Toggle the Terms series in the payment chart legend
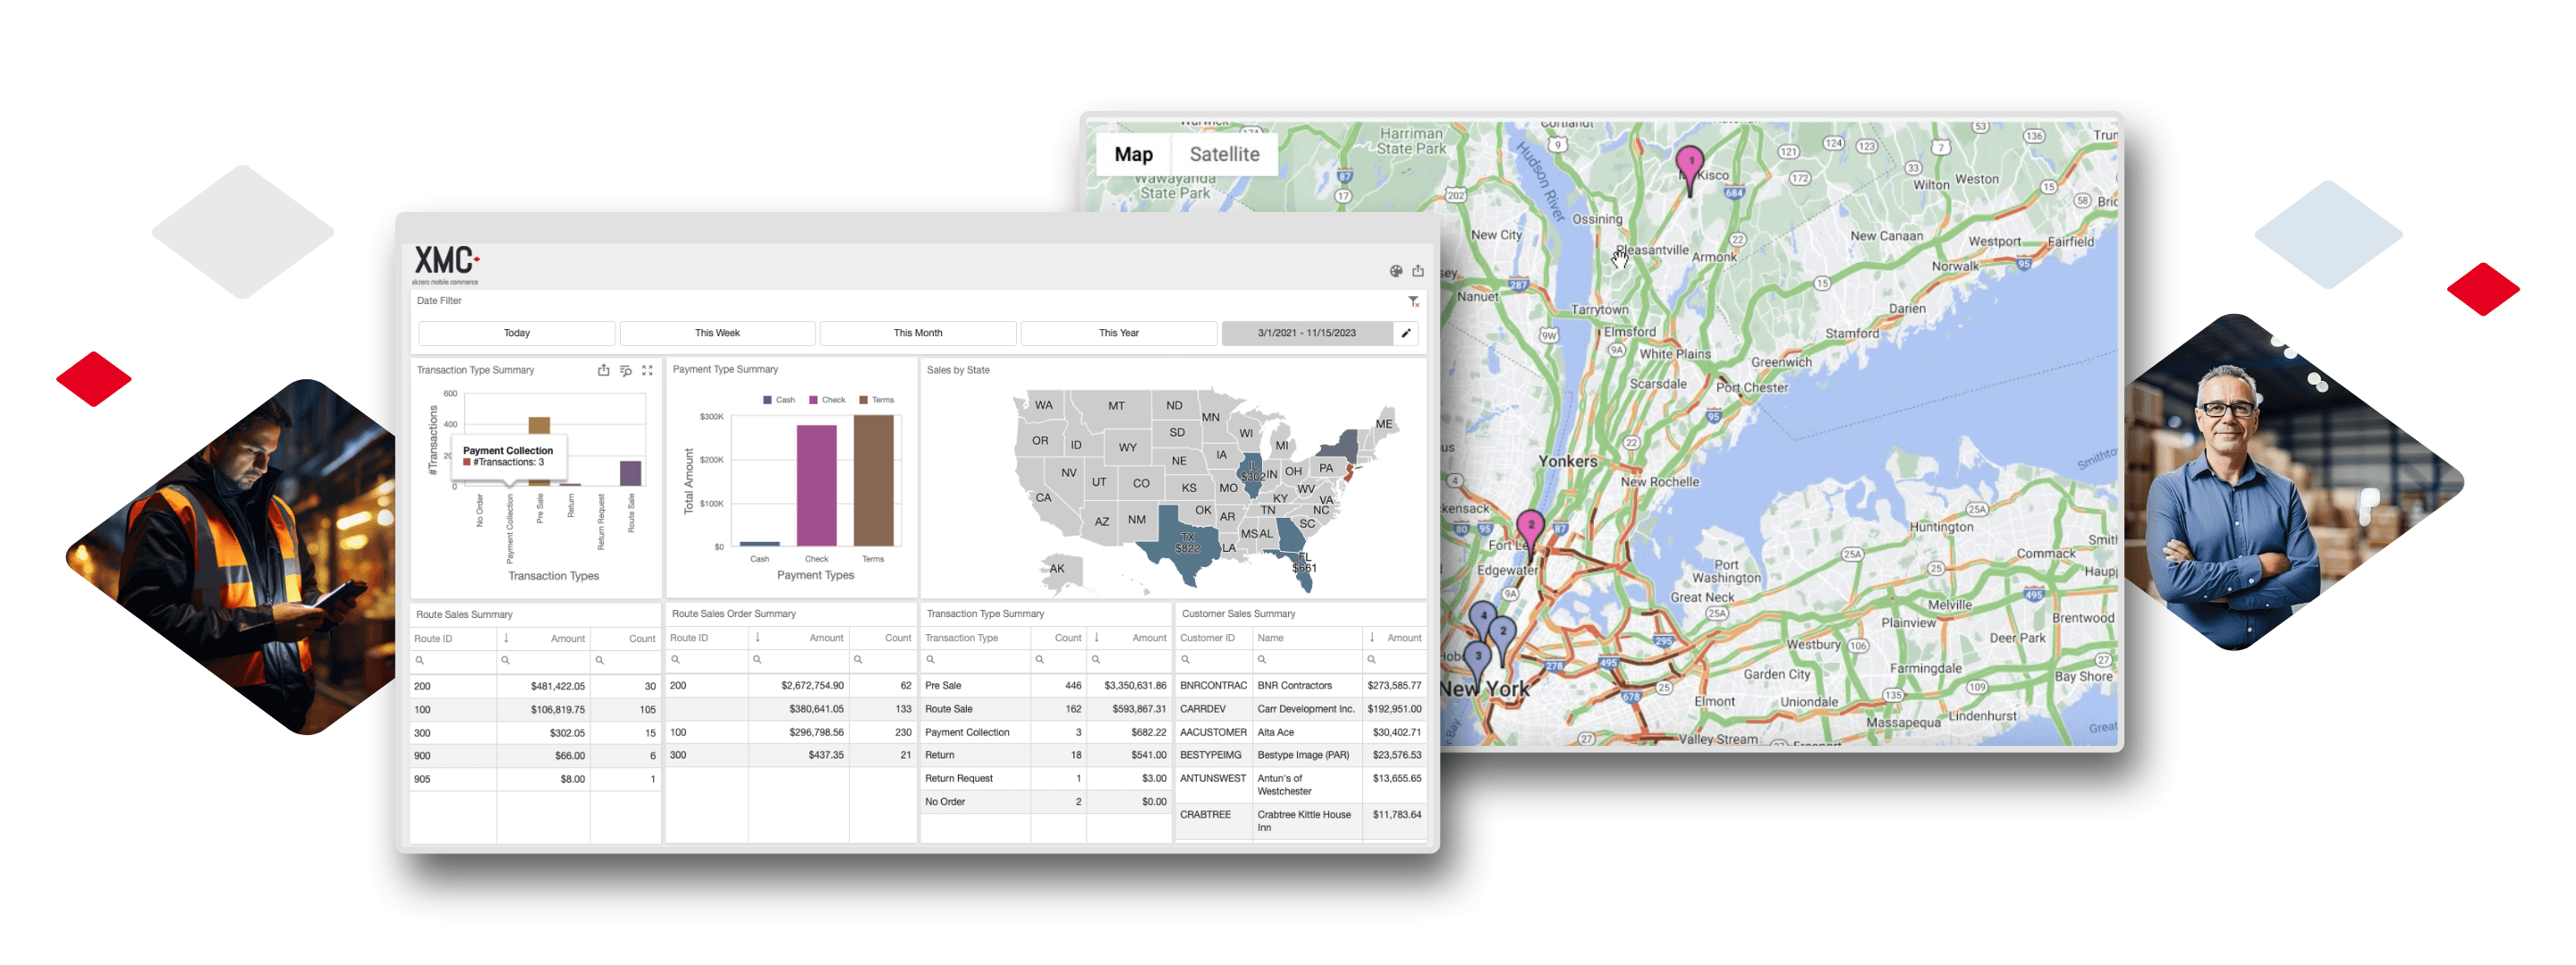This screenshot has height=965, width=2576. 876,400
